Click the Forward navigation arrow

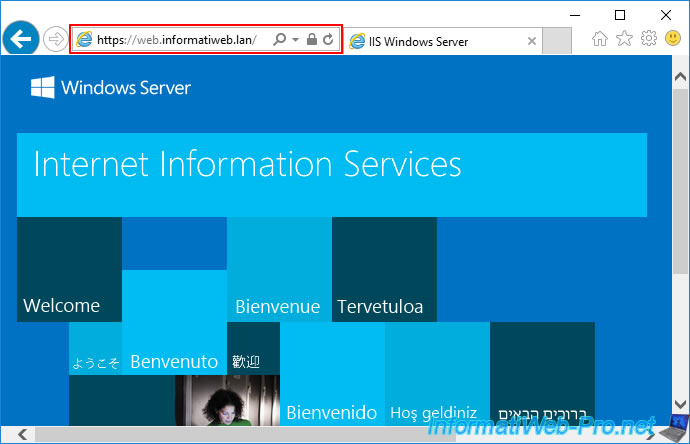point(55,39)
